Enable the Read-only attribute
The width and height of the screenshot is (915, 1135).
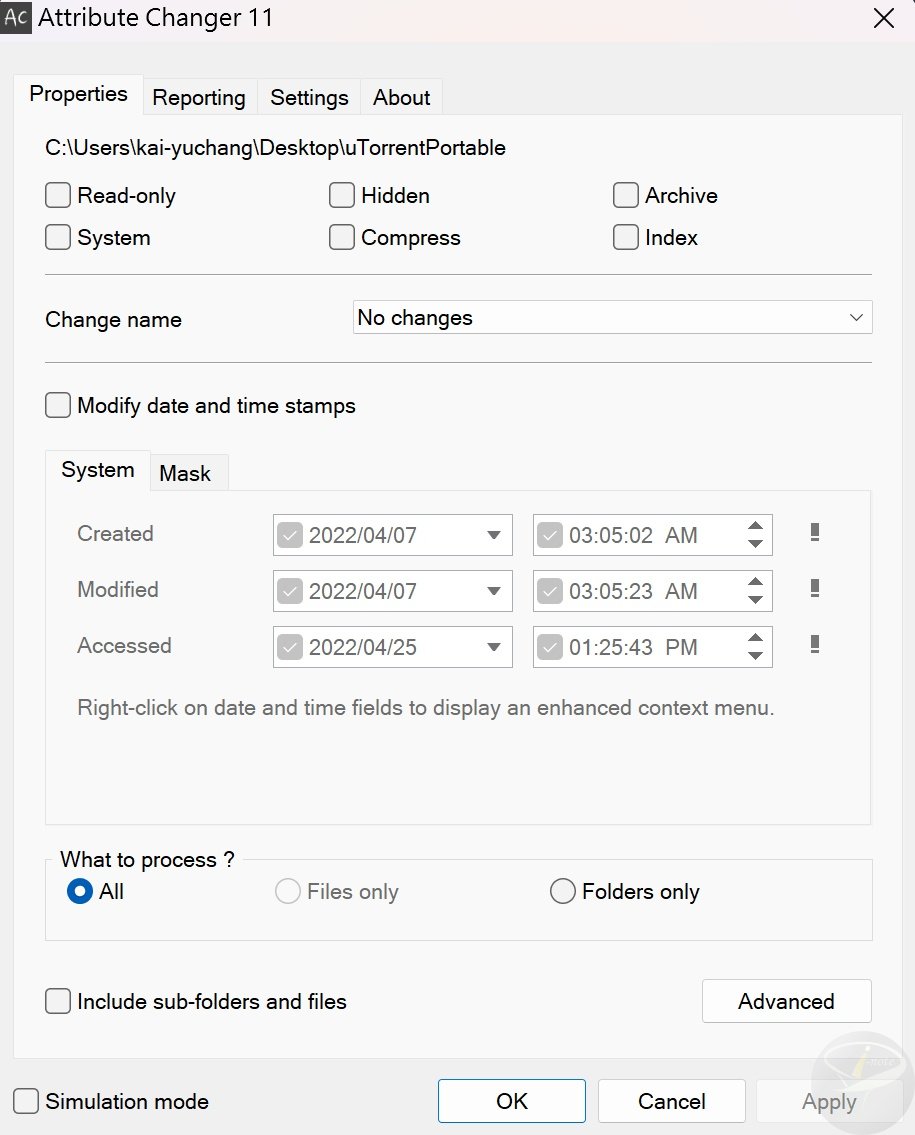coord(57,195)
